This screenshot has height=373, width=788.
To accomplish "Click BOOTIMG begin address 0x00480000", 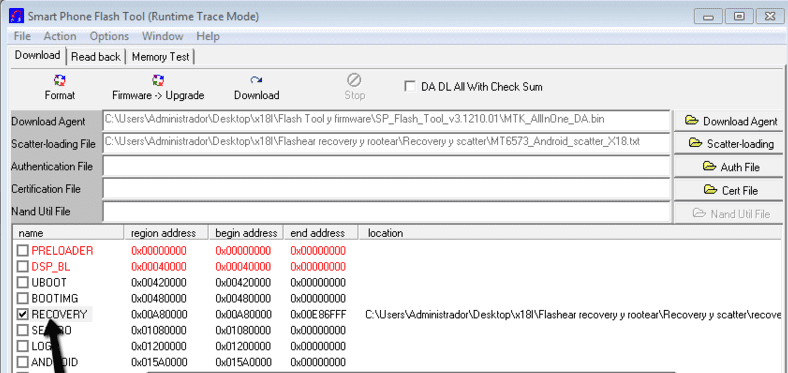I will tap(243, 299).
